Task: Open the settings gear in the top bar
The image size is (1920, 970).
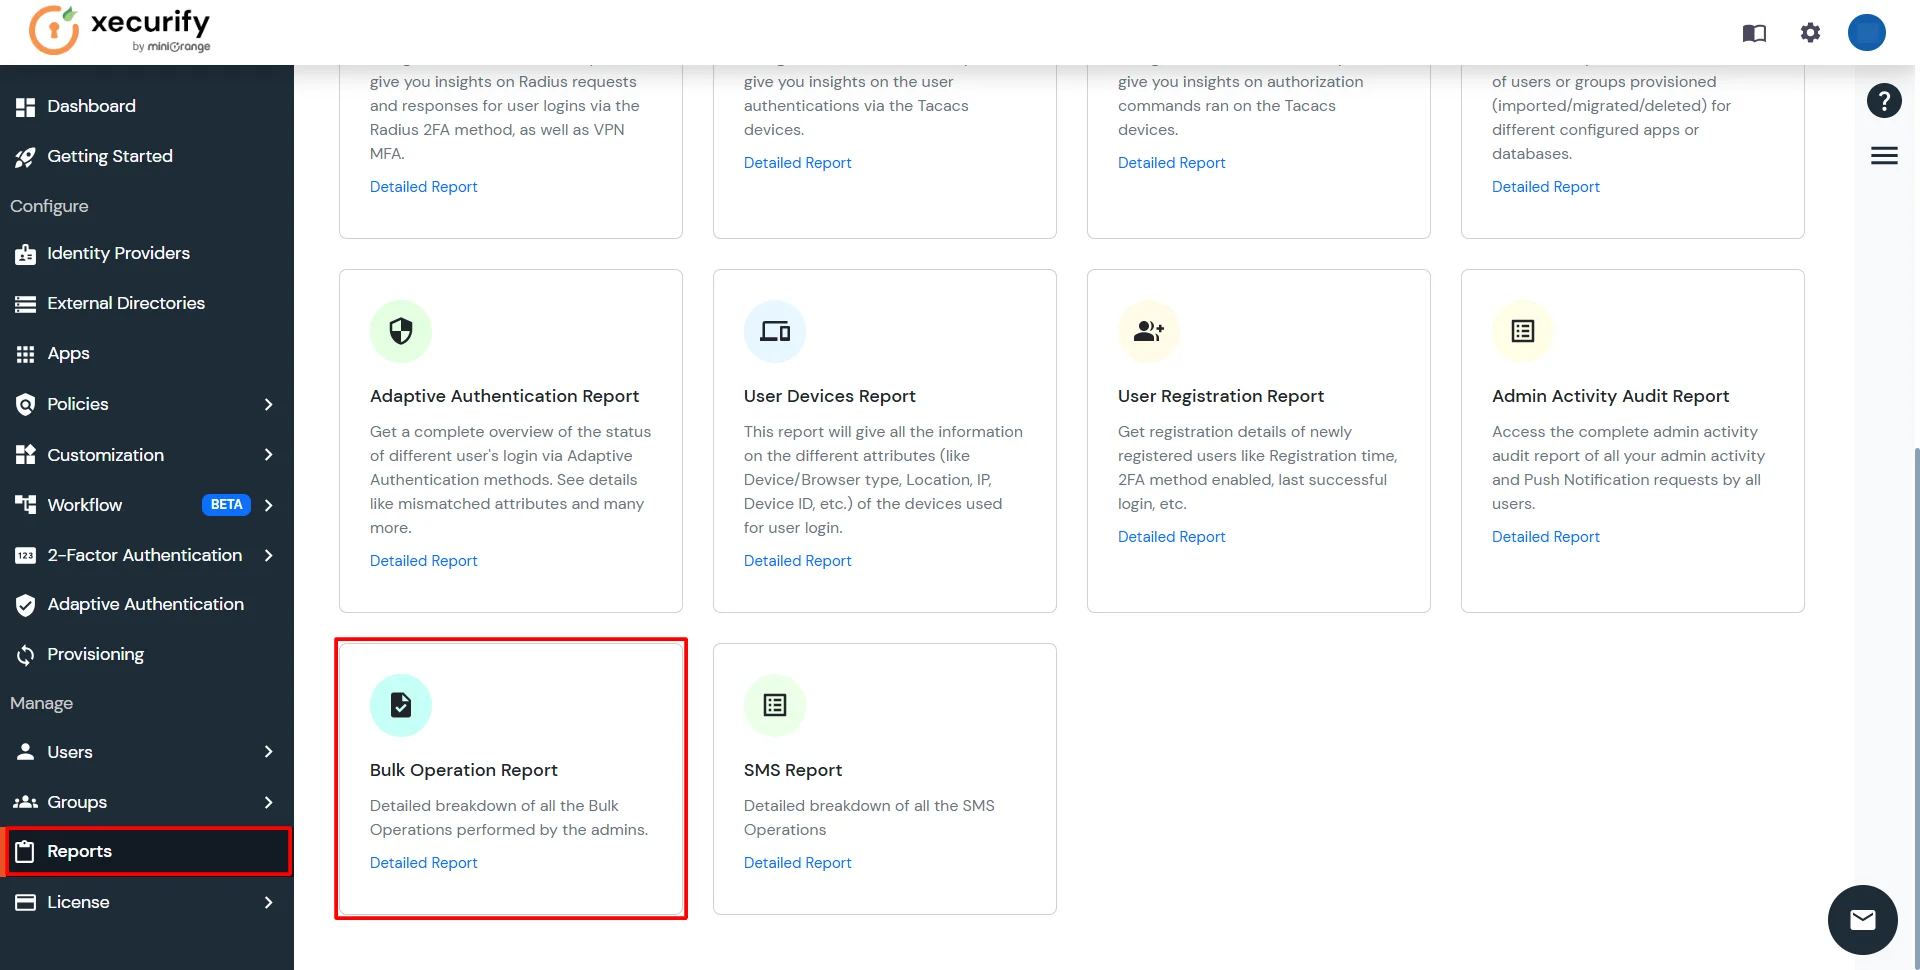Action: 1810,32
